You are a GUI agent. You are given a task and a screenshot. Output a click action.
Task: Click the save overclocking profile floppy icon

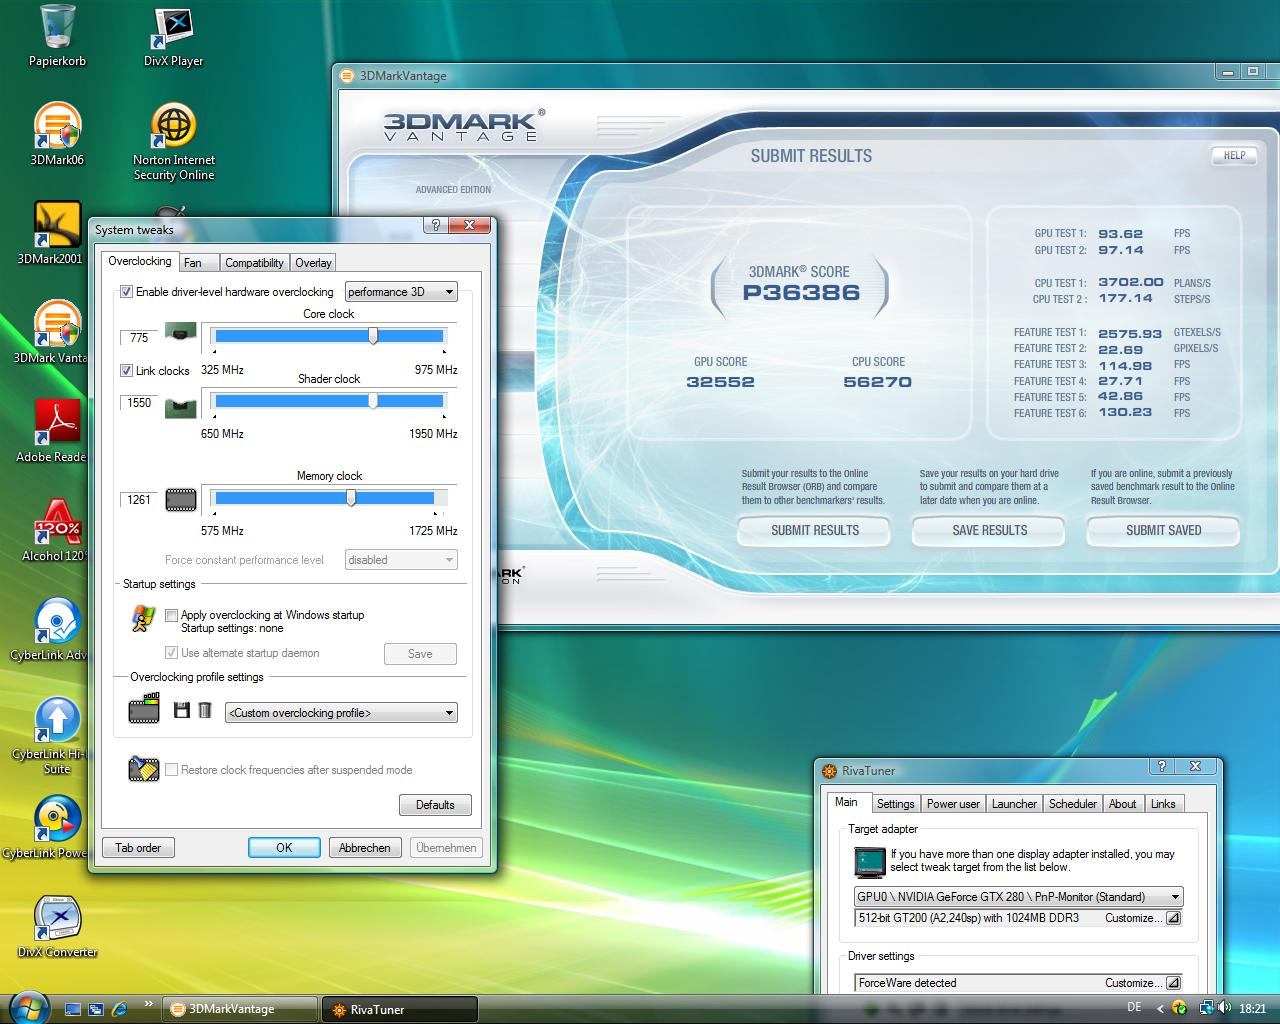[x=181, y=710]
